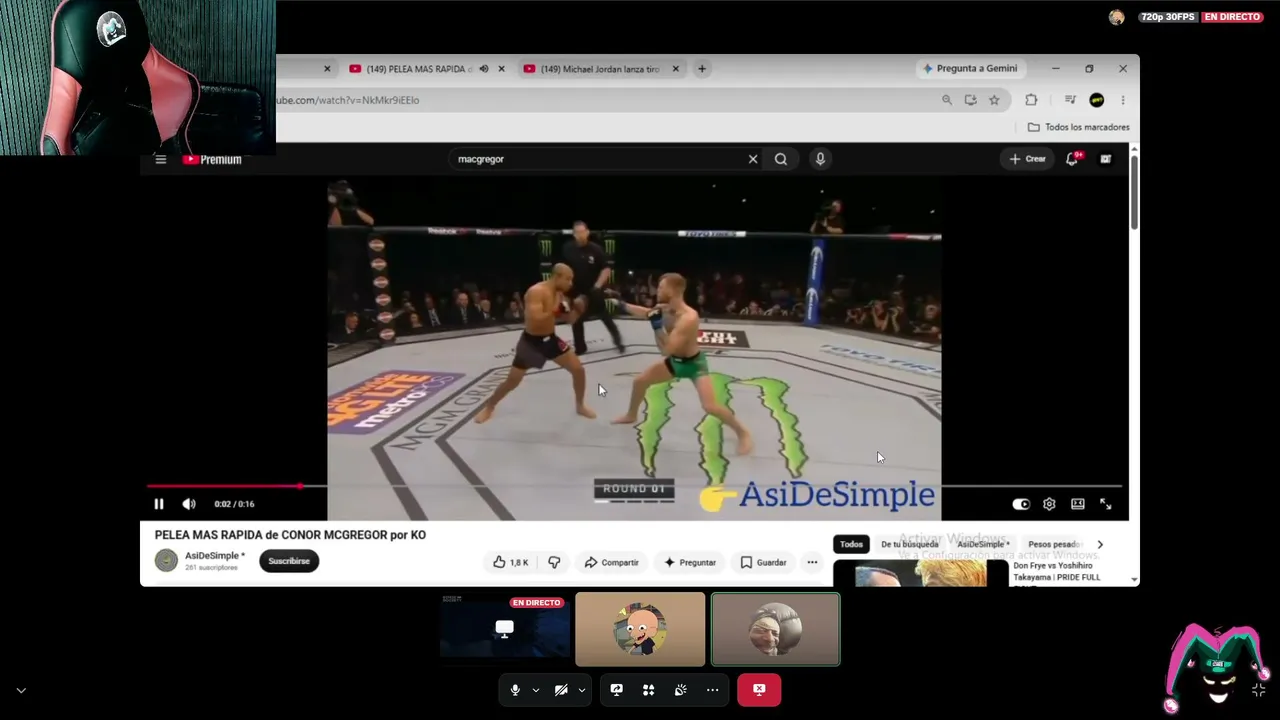Pause the YouTube video
The width and height of the screenshot is (1280, 720).
point(158,504)
